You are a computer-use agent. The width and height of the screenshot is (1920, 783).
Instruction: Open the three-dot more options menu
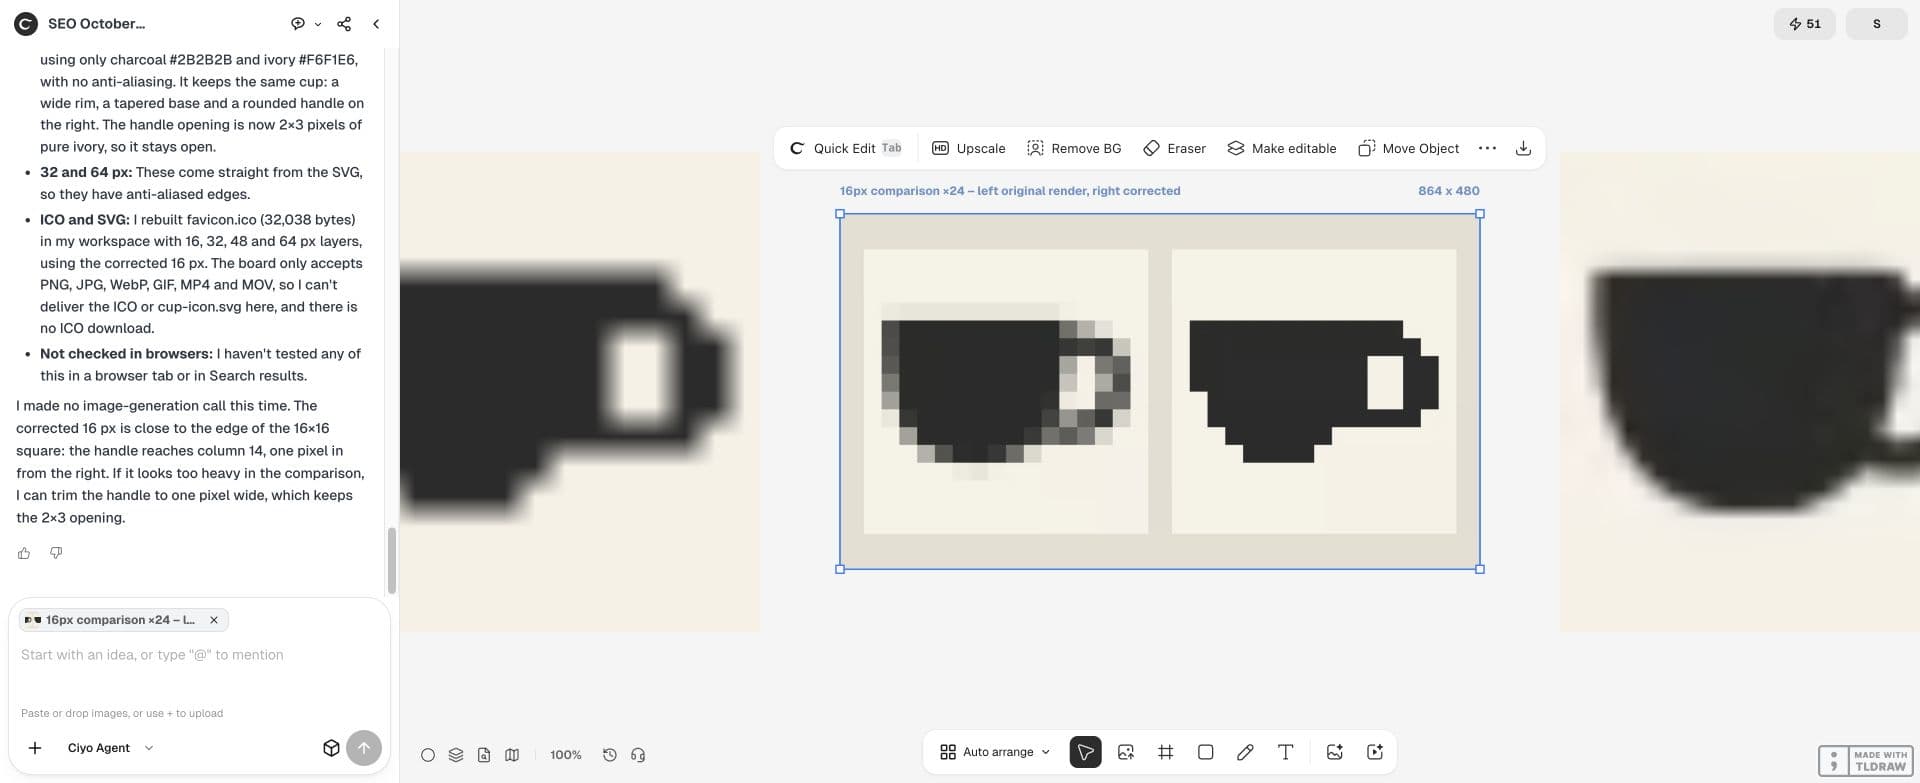point(1487,148)
